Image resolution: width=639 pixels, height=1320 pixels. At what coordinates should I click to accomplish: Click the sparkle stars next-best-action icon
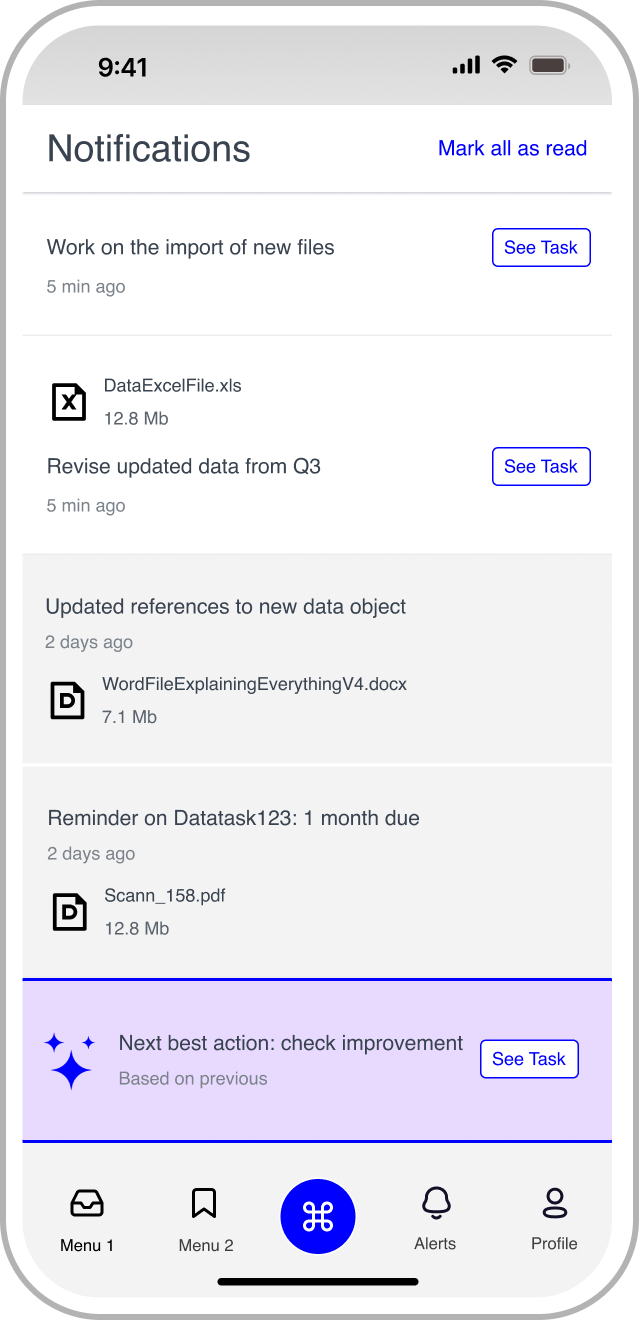click(69, 1060)
